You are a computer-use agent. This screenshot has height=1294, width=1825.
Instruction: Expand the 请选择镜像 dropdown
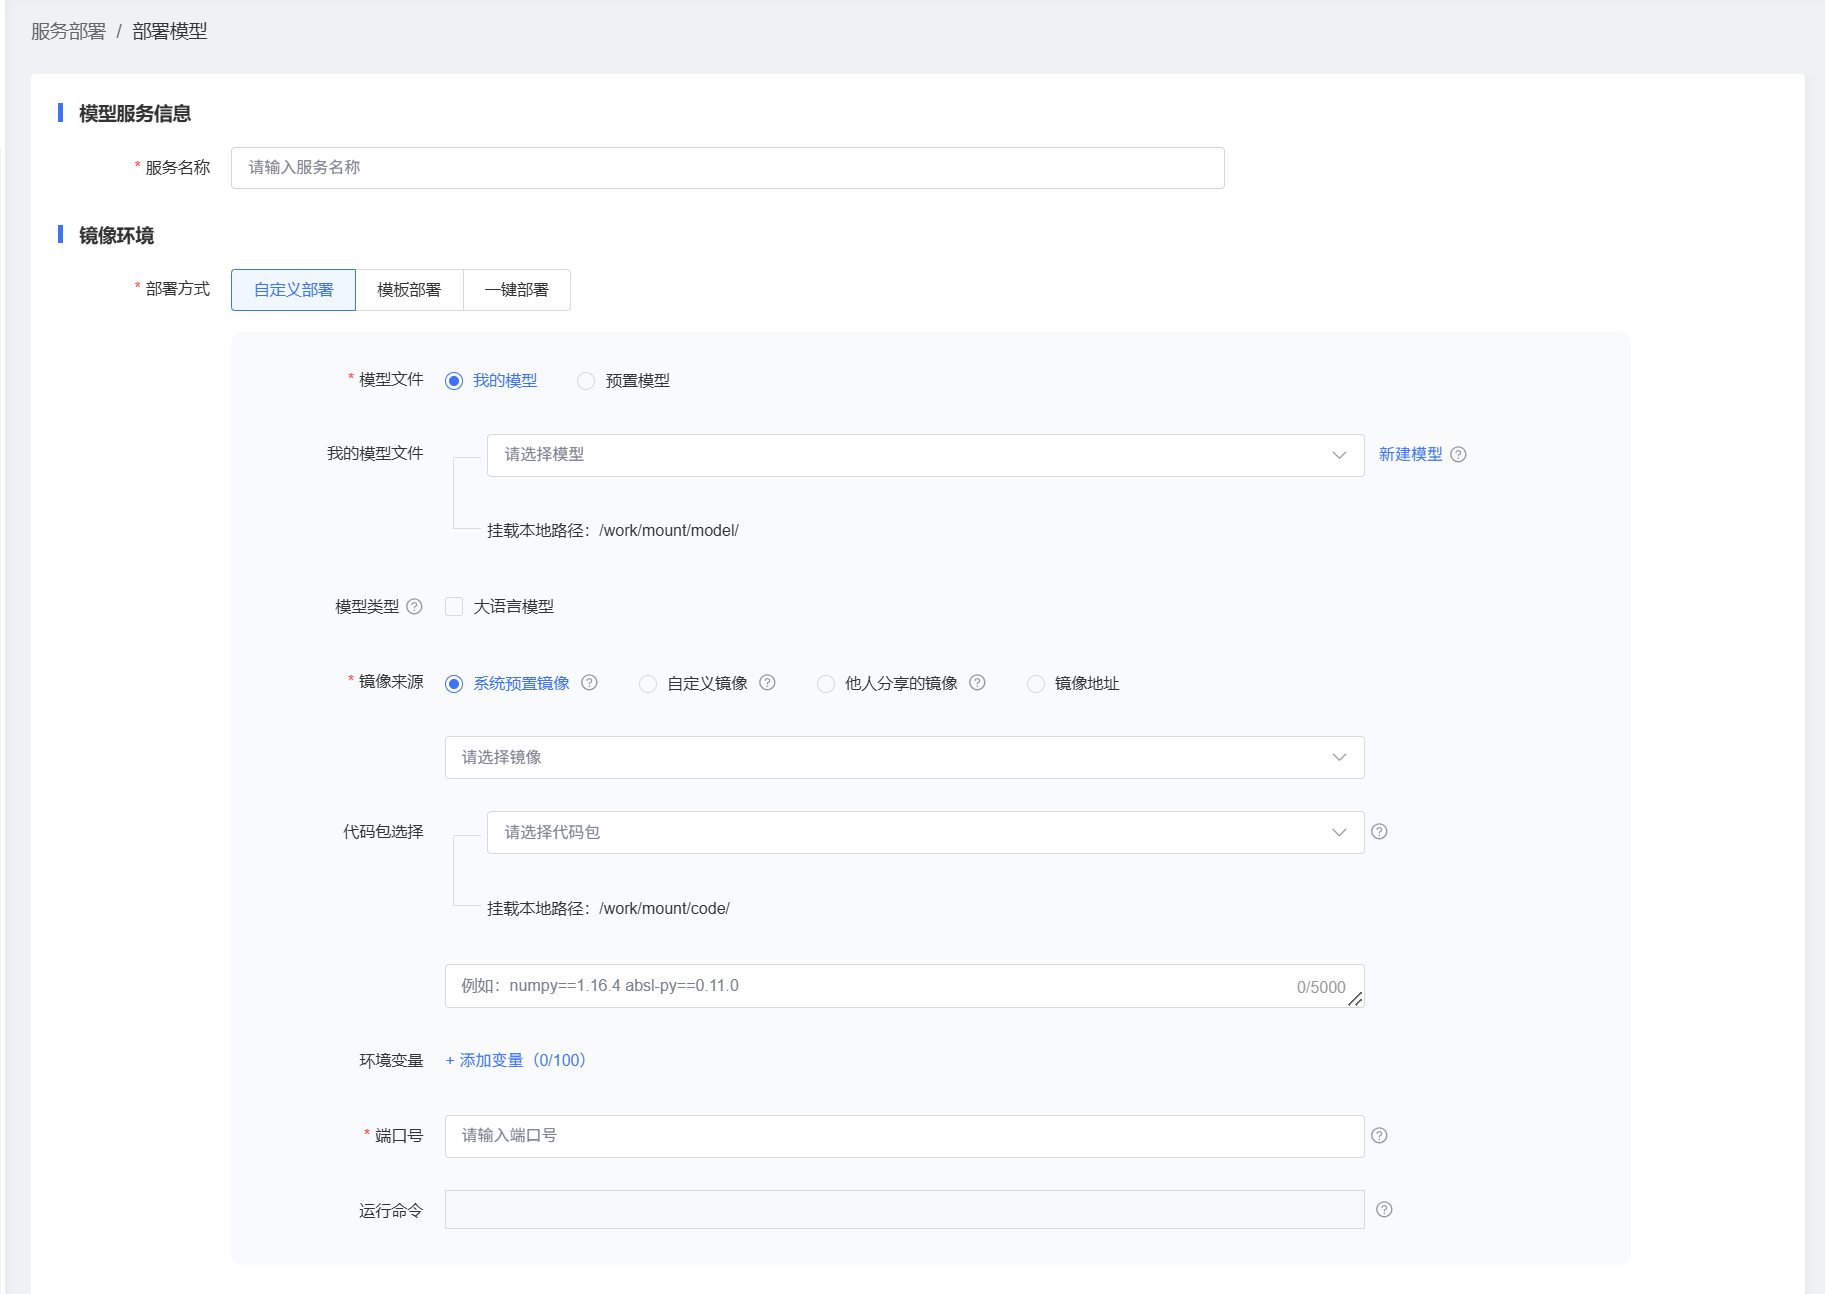[903, 758]
